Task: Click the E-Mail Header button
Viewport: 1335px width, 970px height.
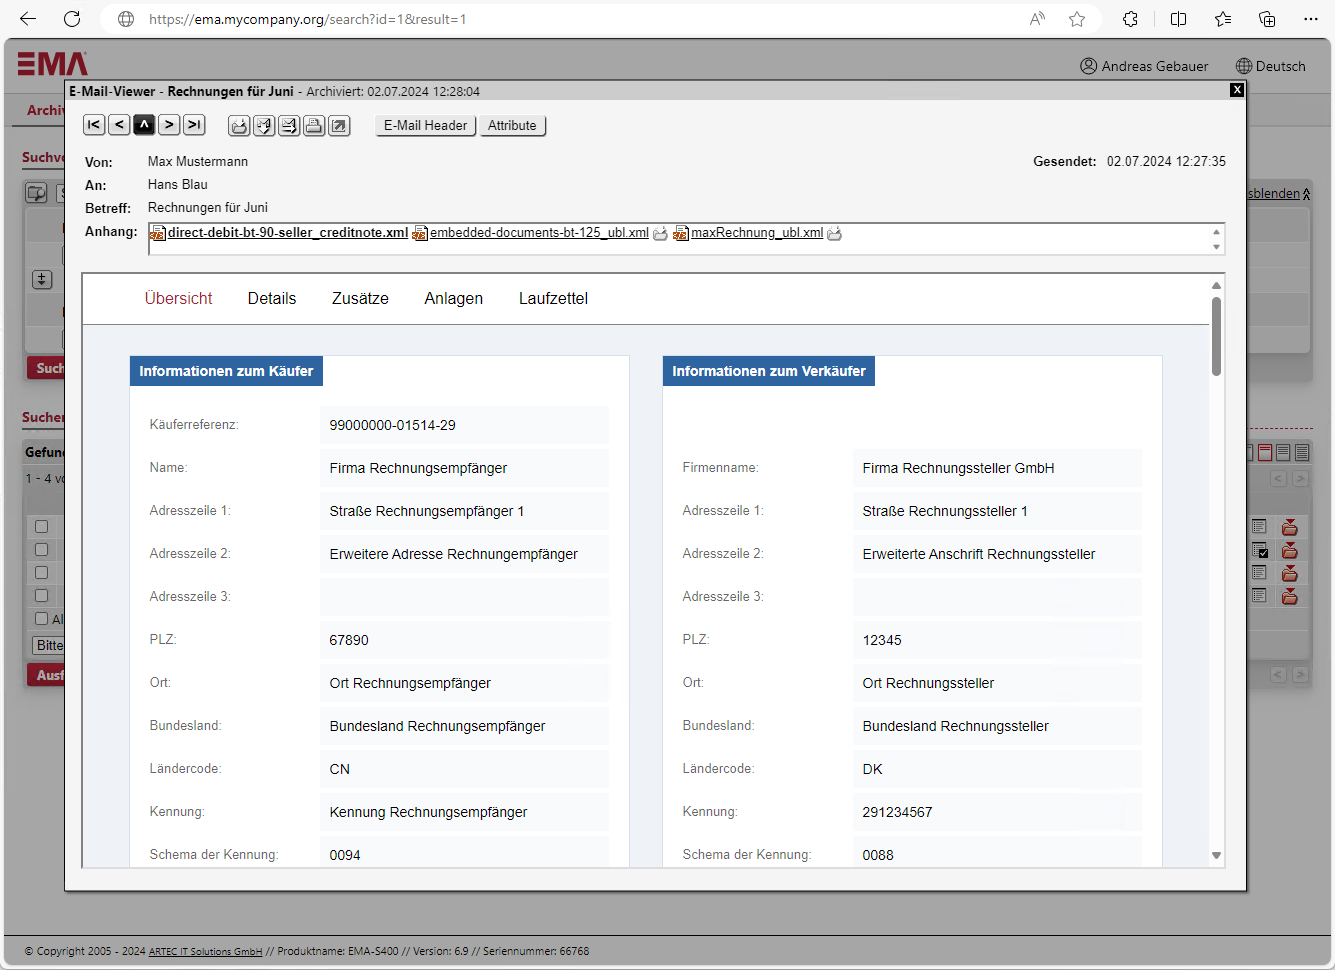Action: point(425,126)
